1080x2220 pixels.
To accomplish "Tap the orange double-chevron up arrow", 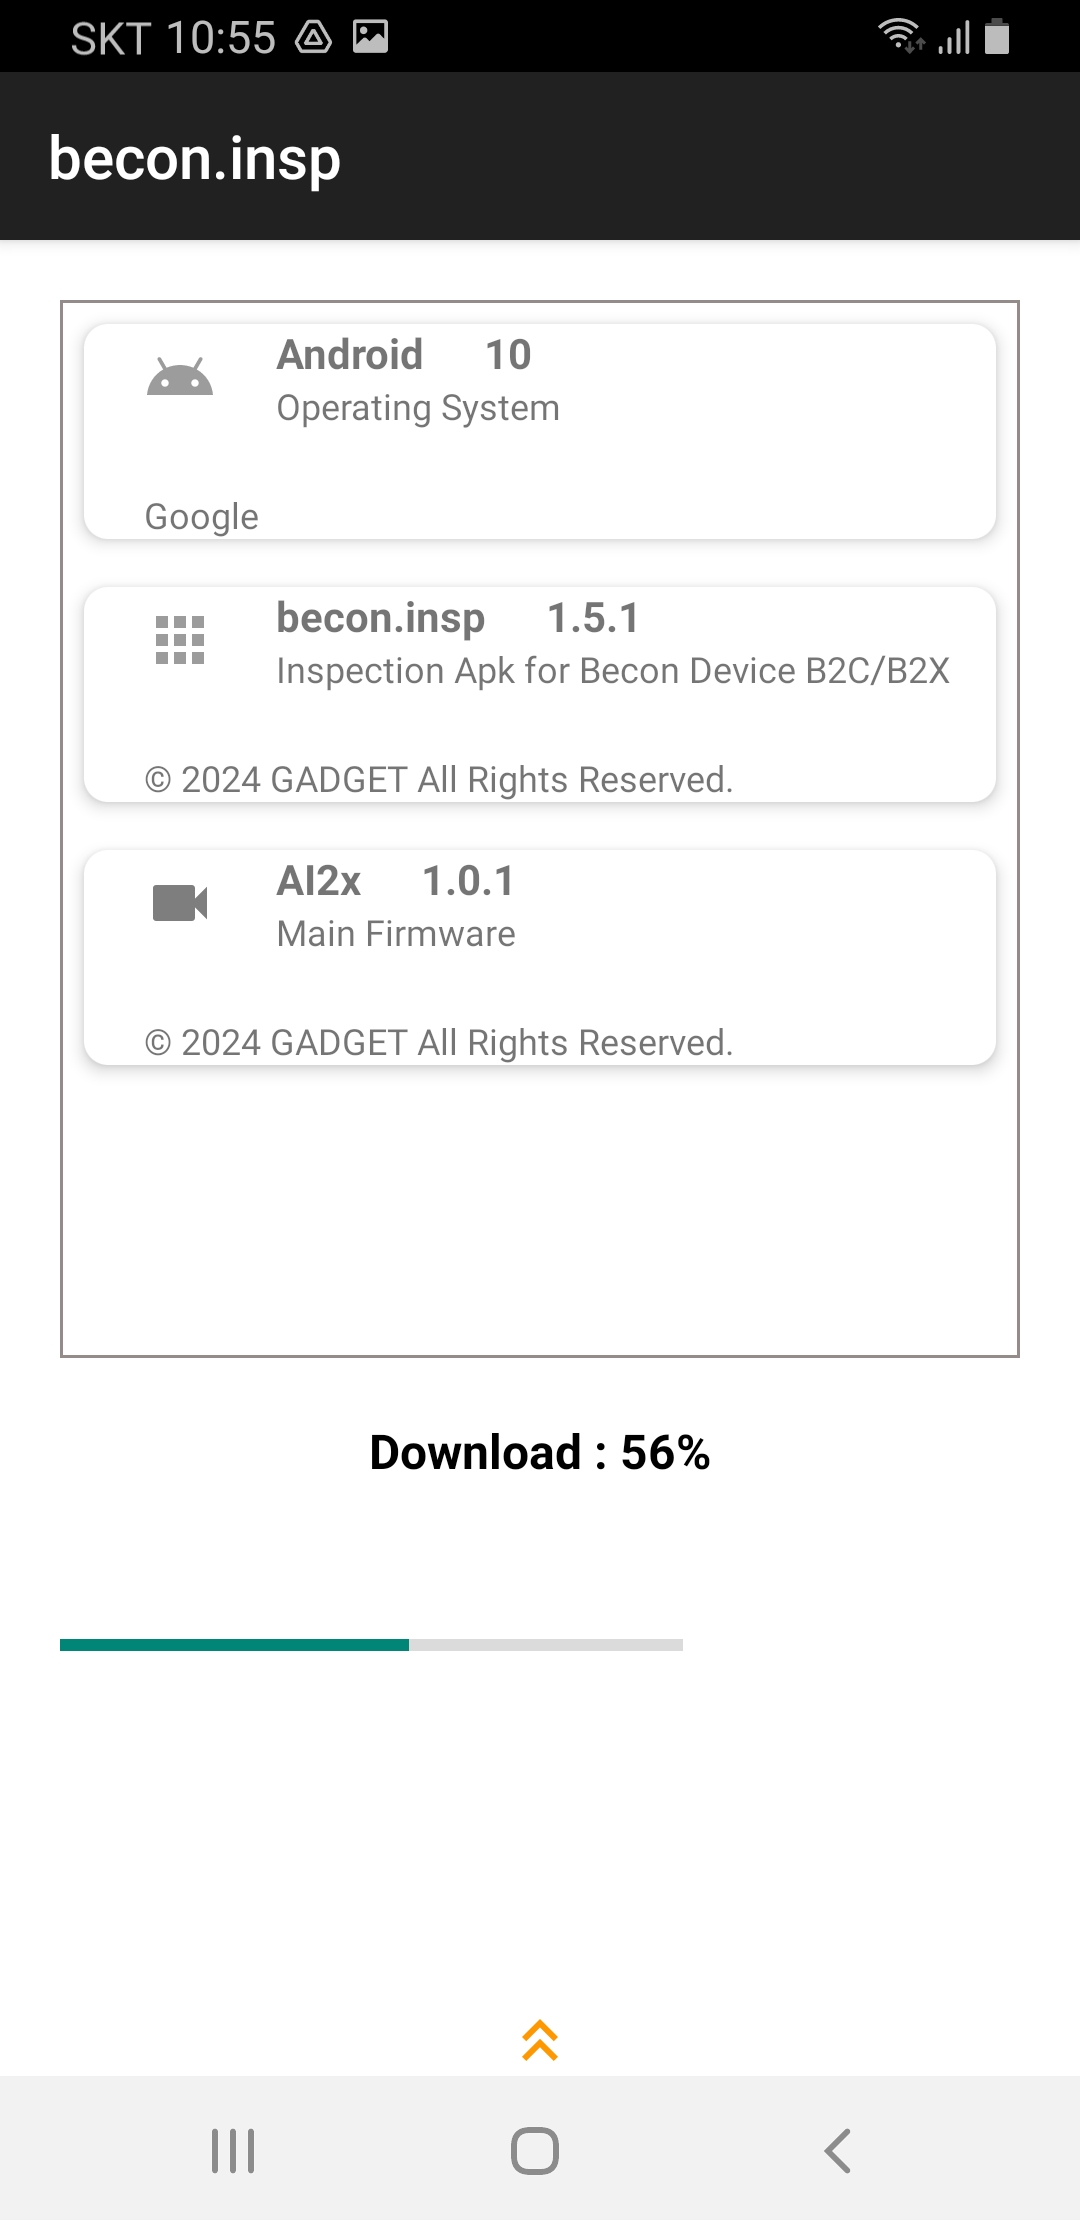I will (540, 2040).
